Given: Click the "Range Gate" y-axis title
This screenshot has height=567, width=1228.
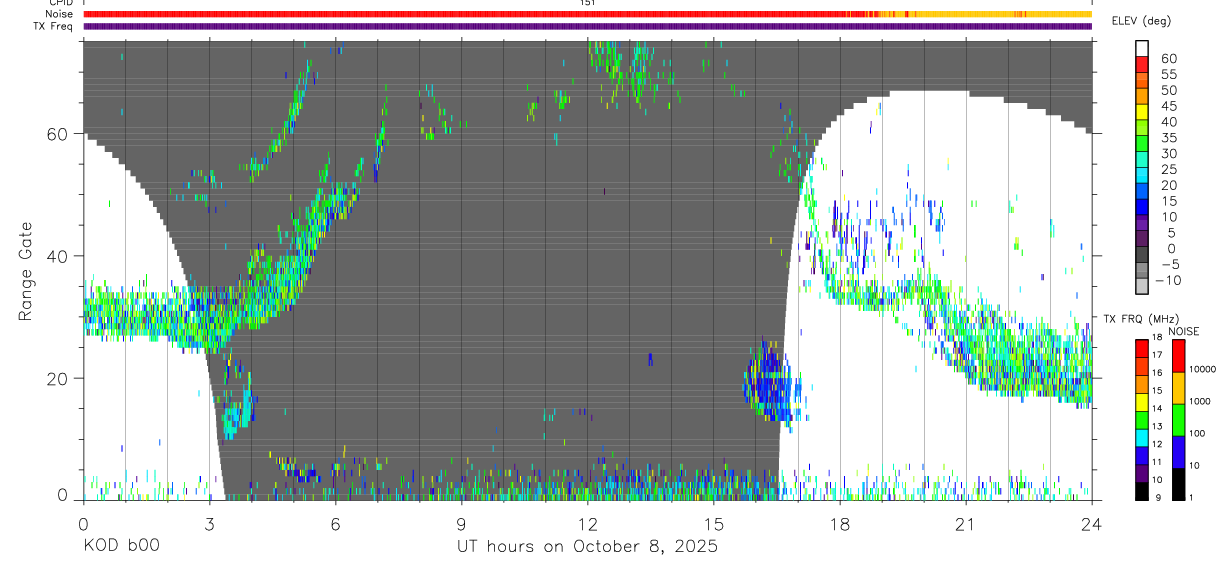Looking at the screenshot, I should click(26, 272).
